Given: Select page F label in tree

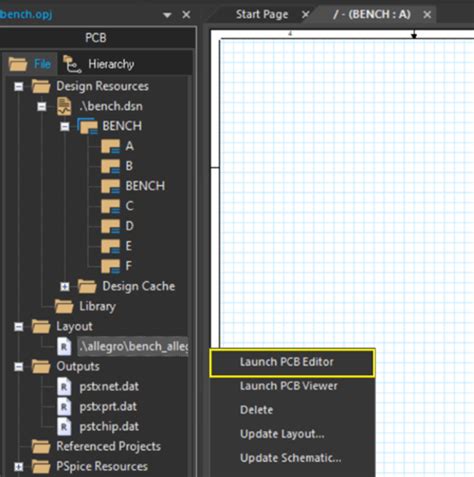Looking at the screenshot, I should (129, 266).
